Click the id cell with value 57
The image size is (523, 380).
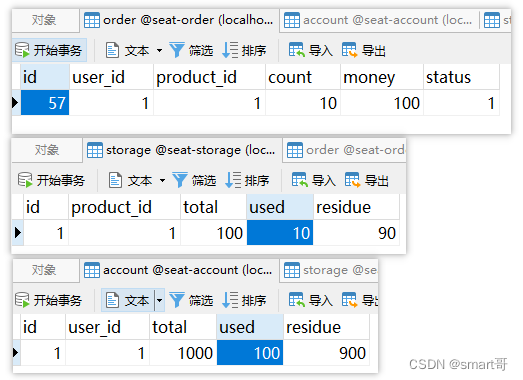coord(45,103)
